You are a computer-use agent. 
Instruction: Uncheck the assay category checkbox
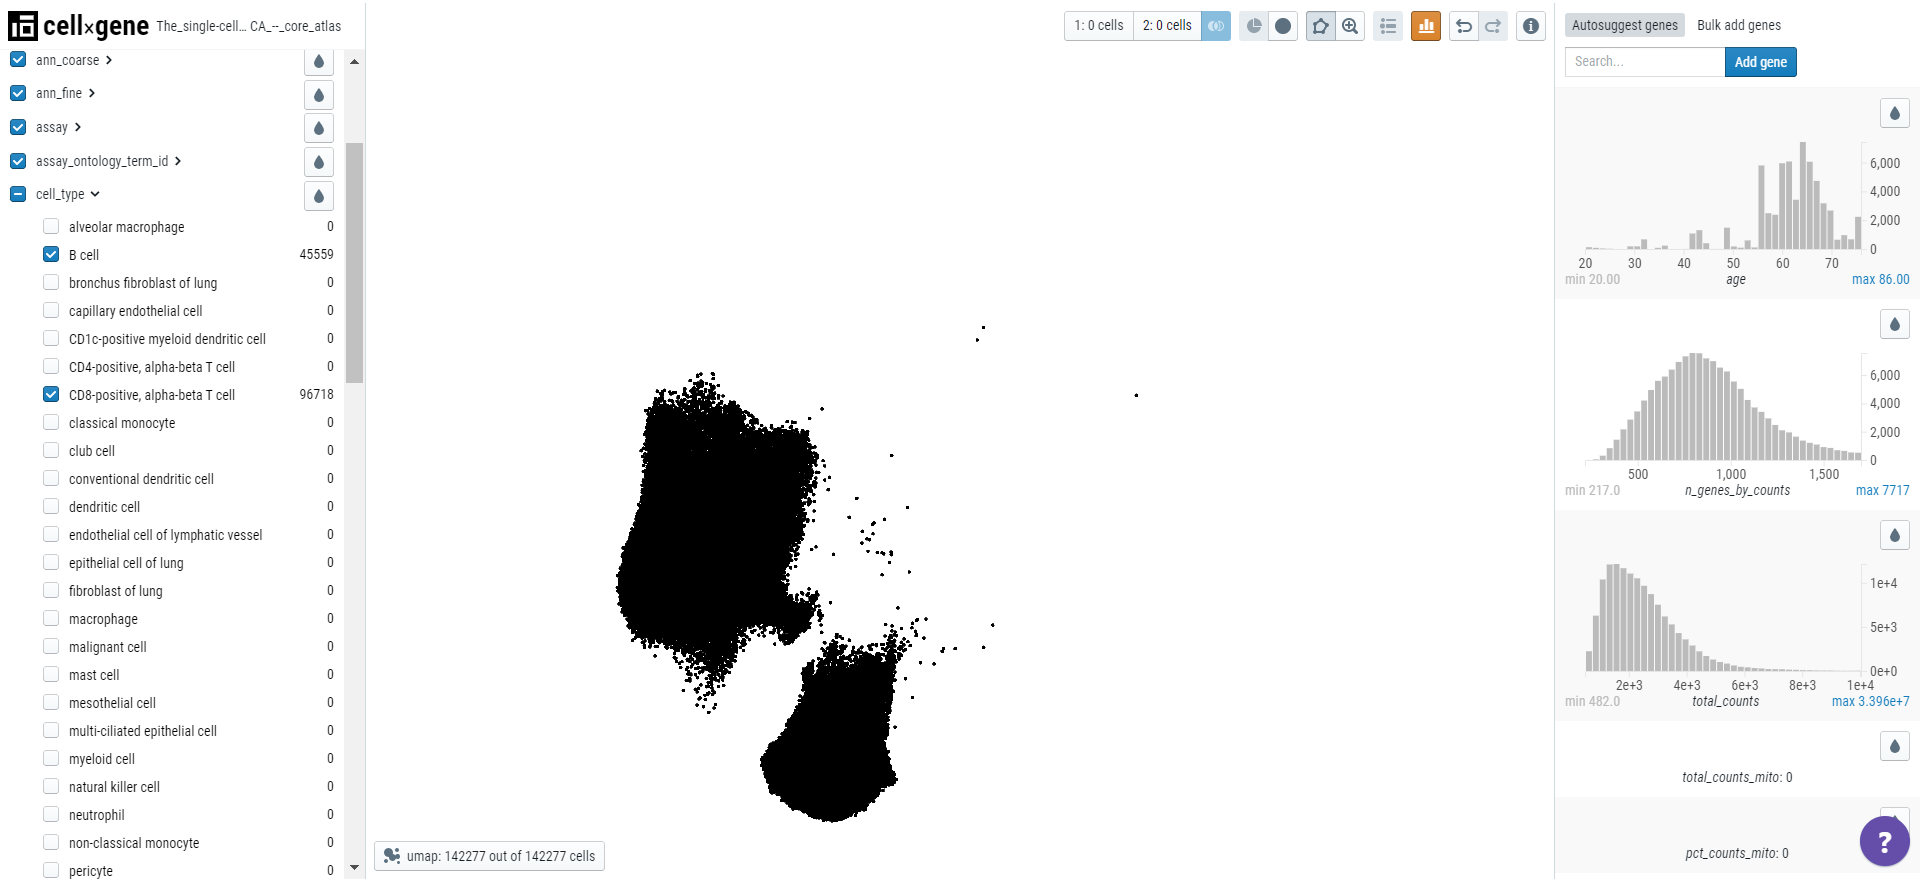click(x=18, y=127)
